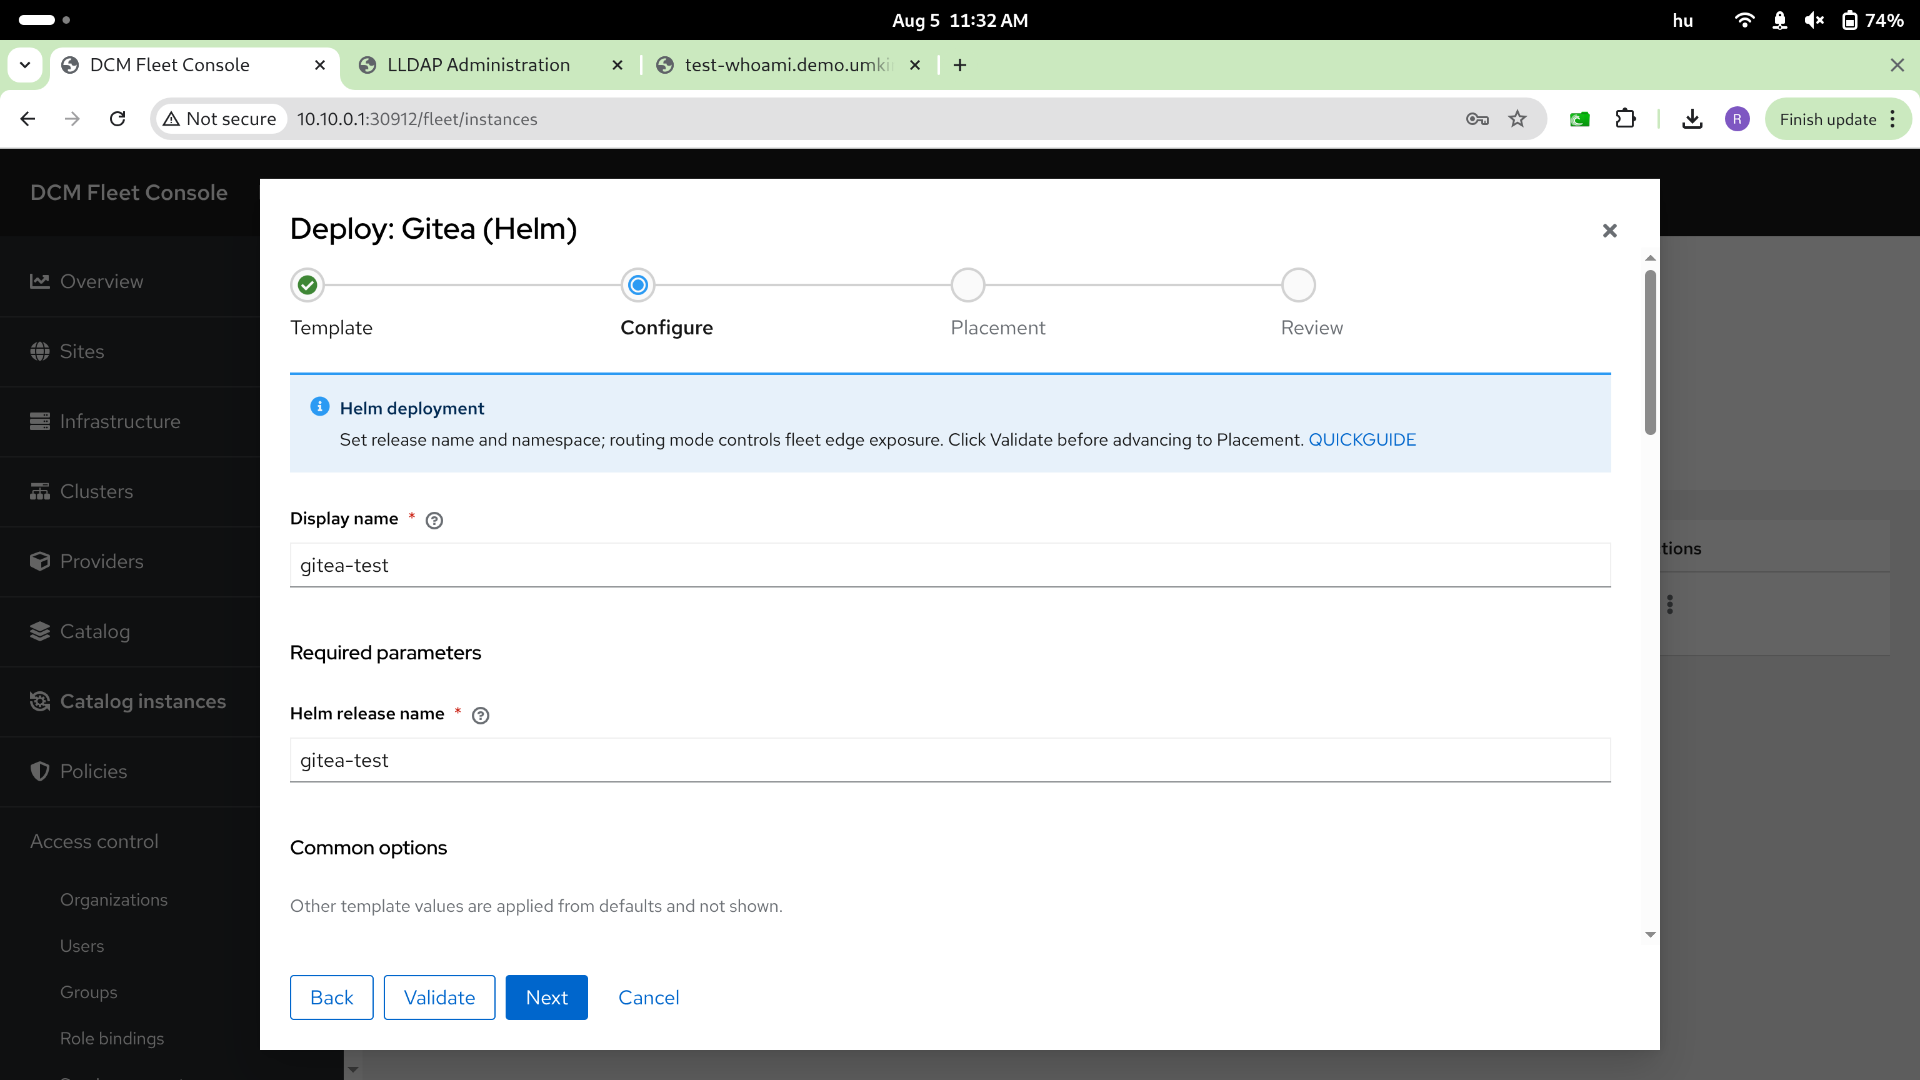Open Role bindings under Access control
Viewport: 1920px width, 1080px height.
coord(112,1038)
